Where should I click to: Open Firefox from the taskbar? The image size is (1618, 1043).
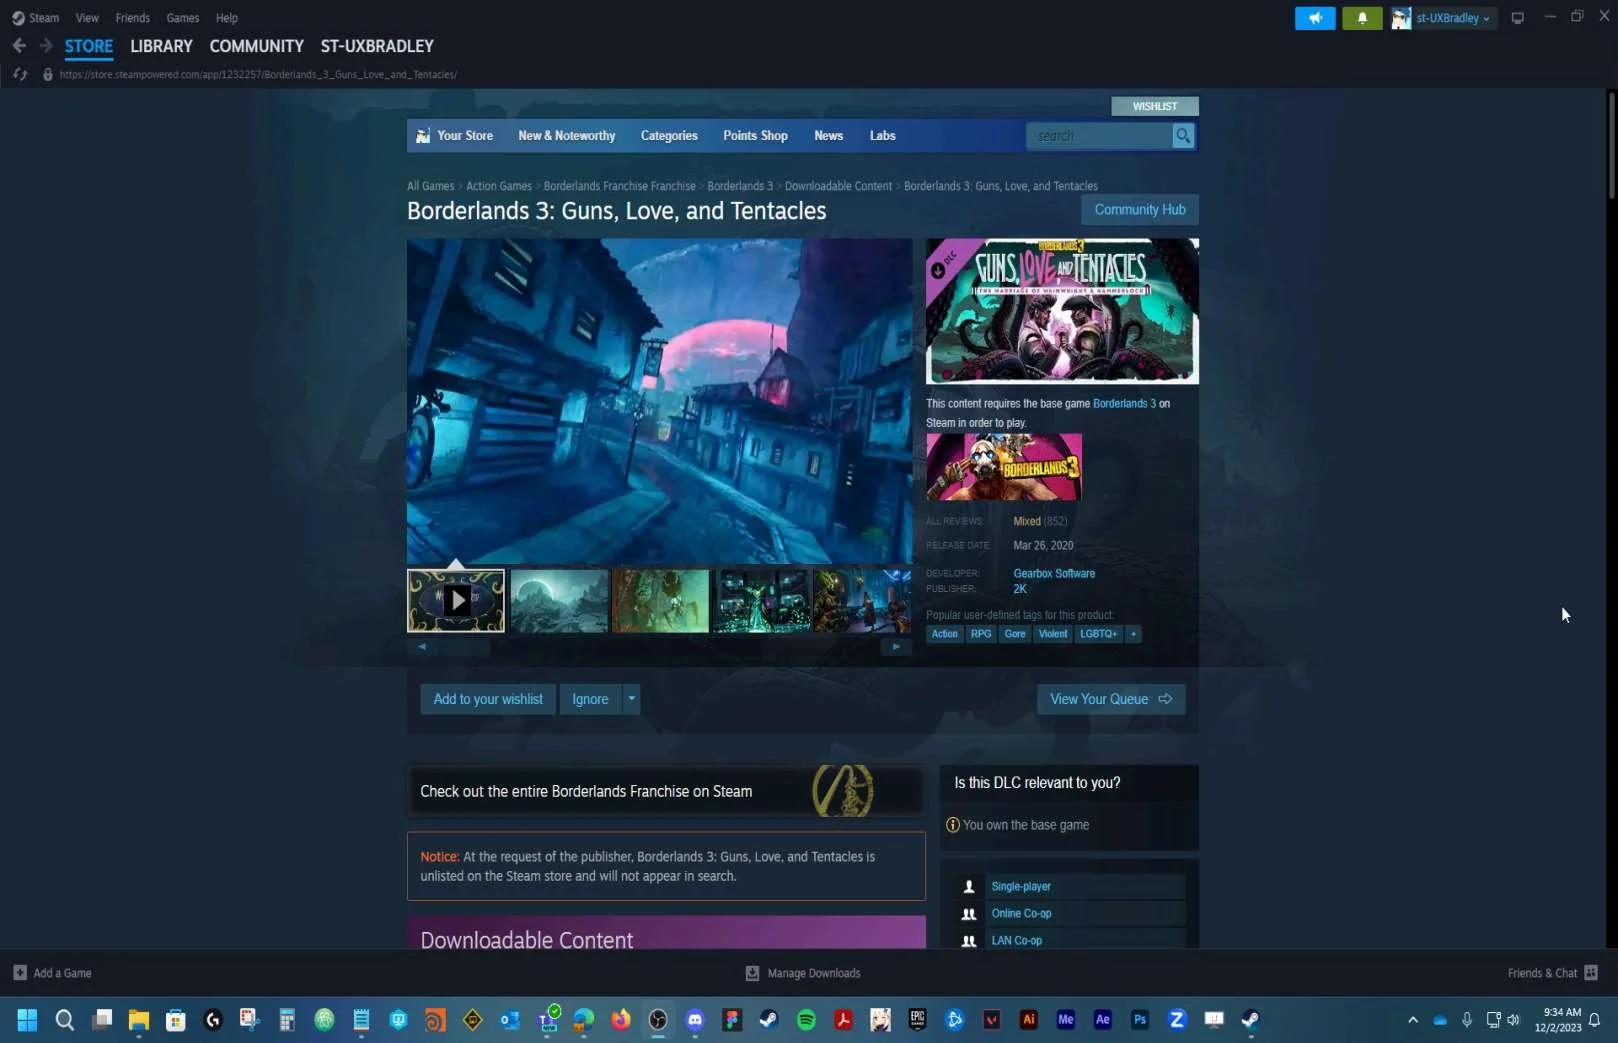[x=621, y=1020]
